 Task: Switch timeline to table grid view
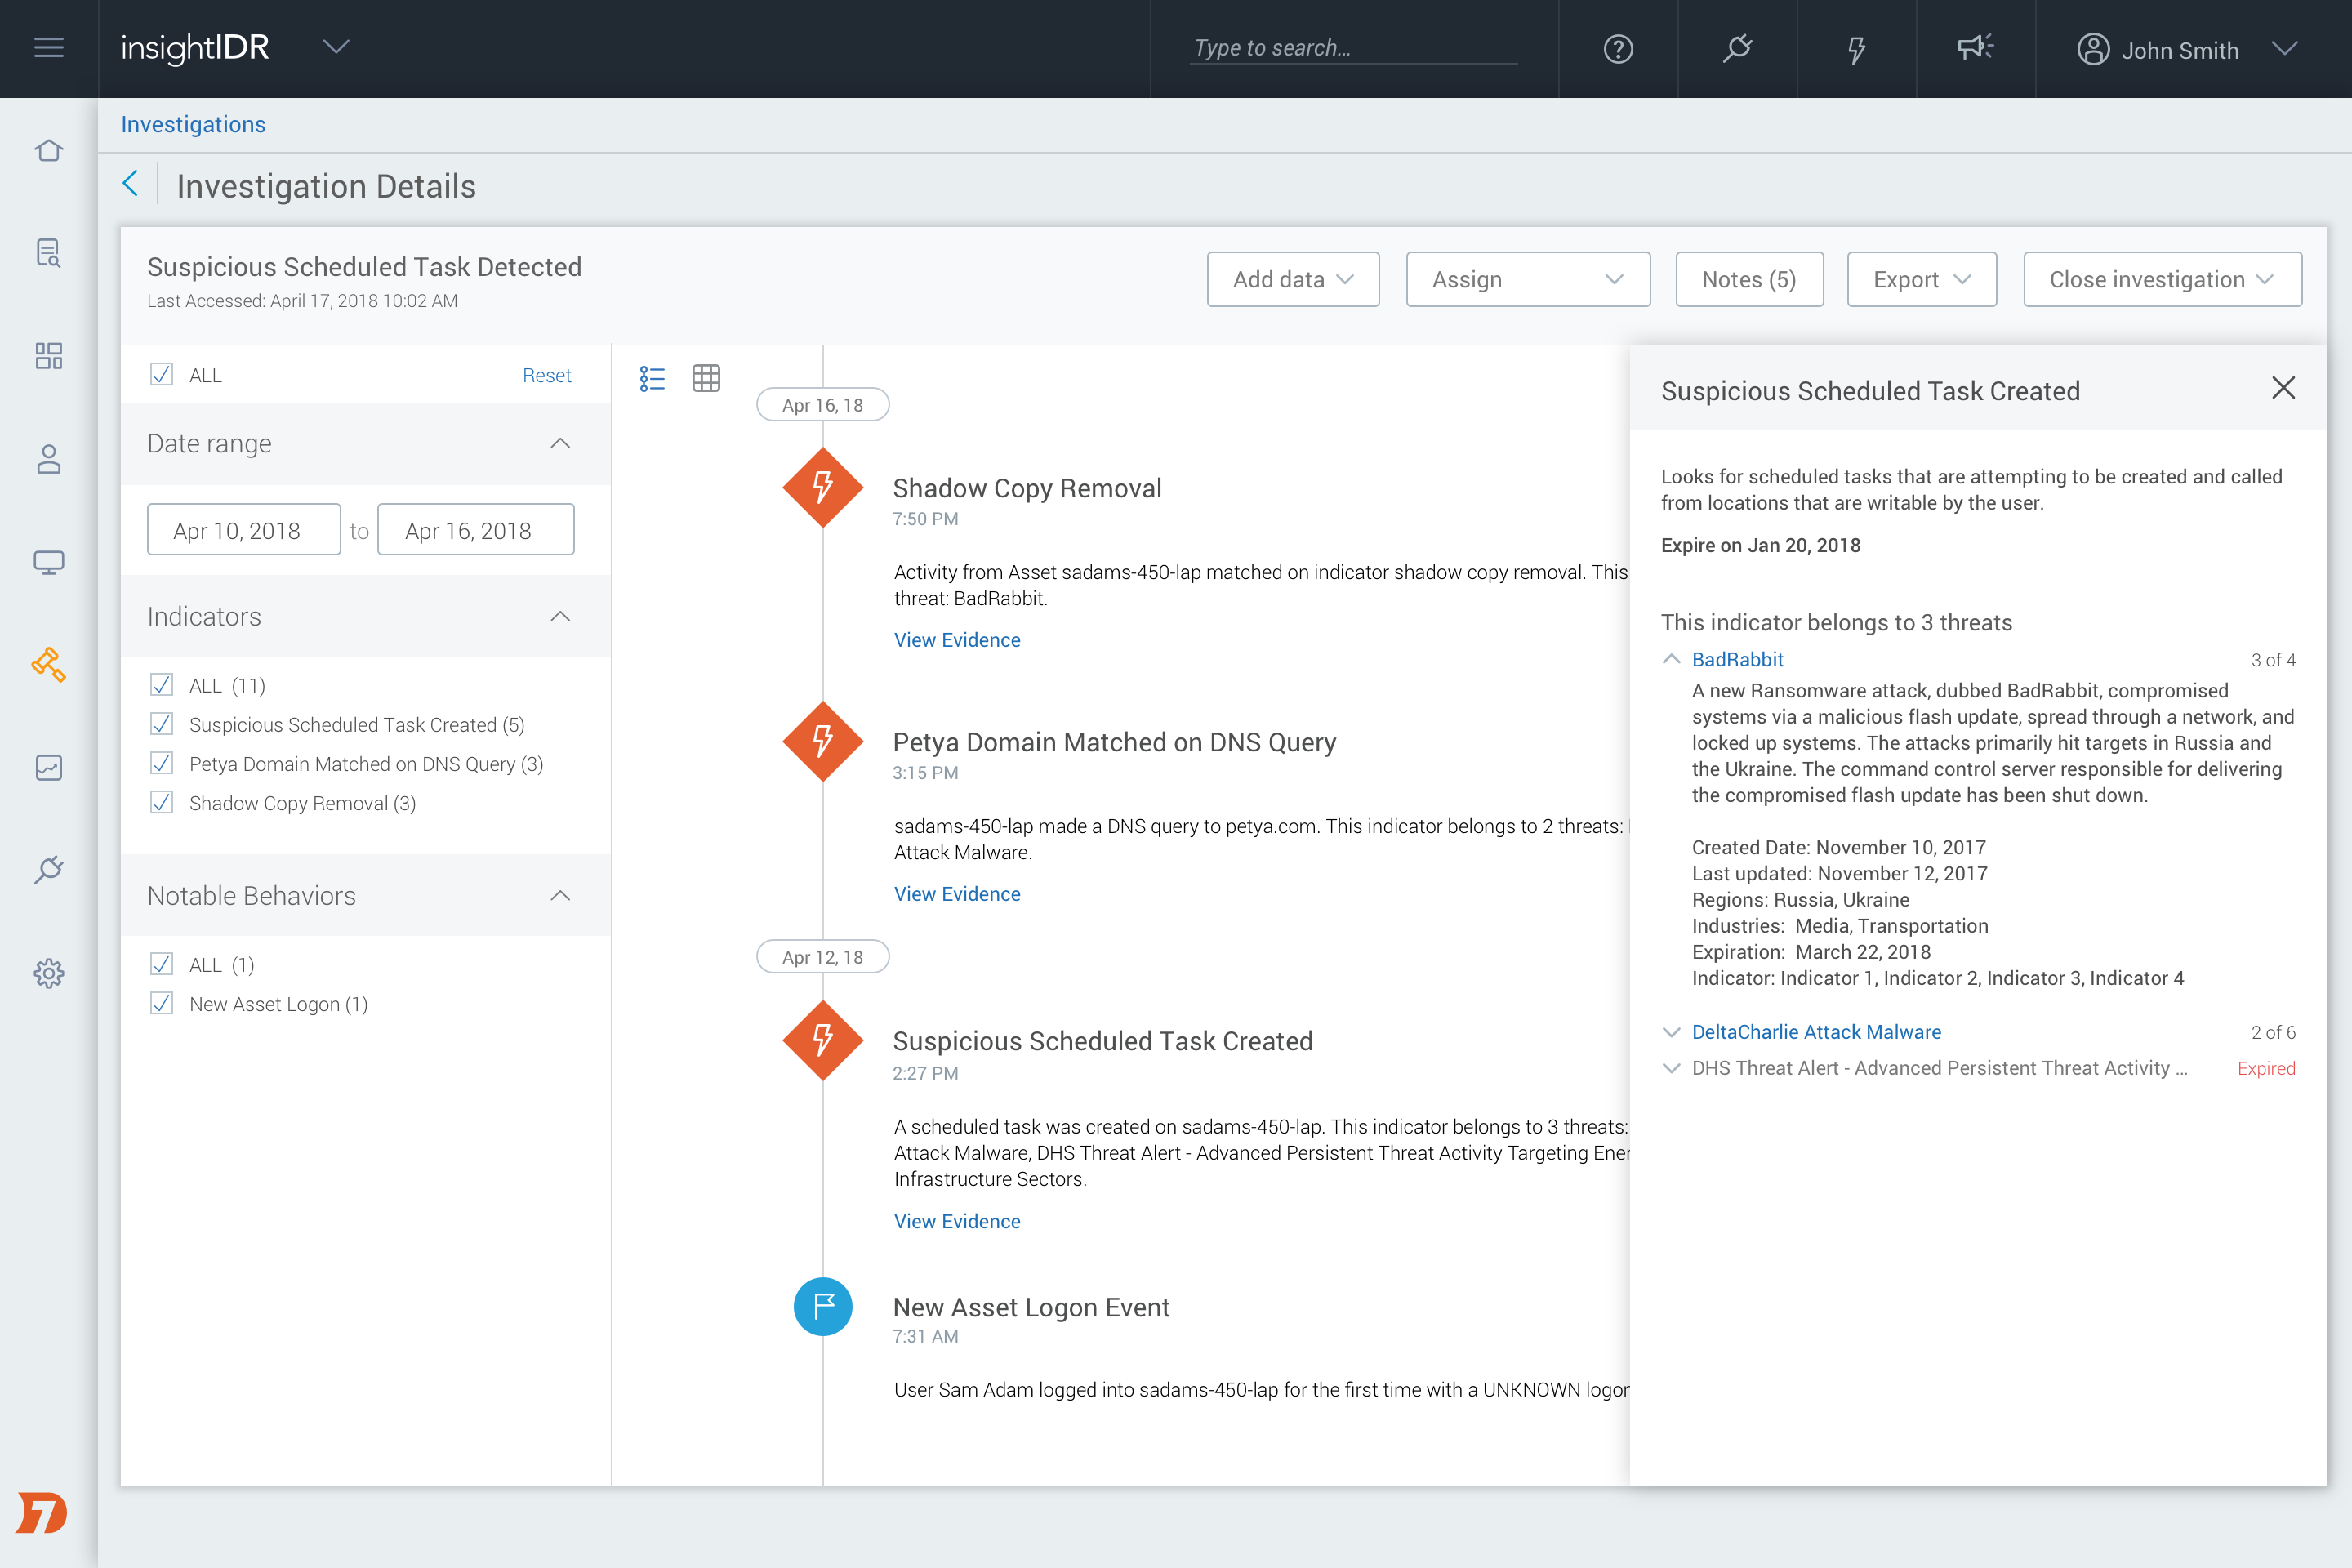(x=706, y=378)
